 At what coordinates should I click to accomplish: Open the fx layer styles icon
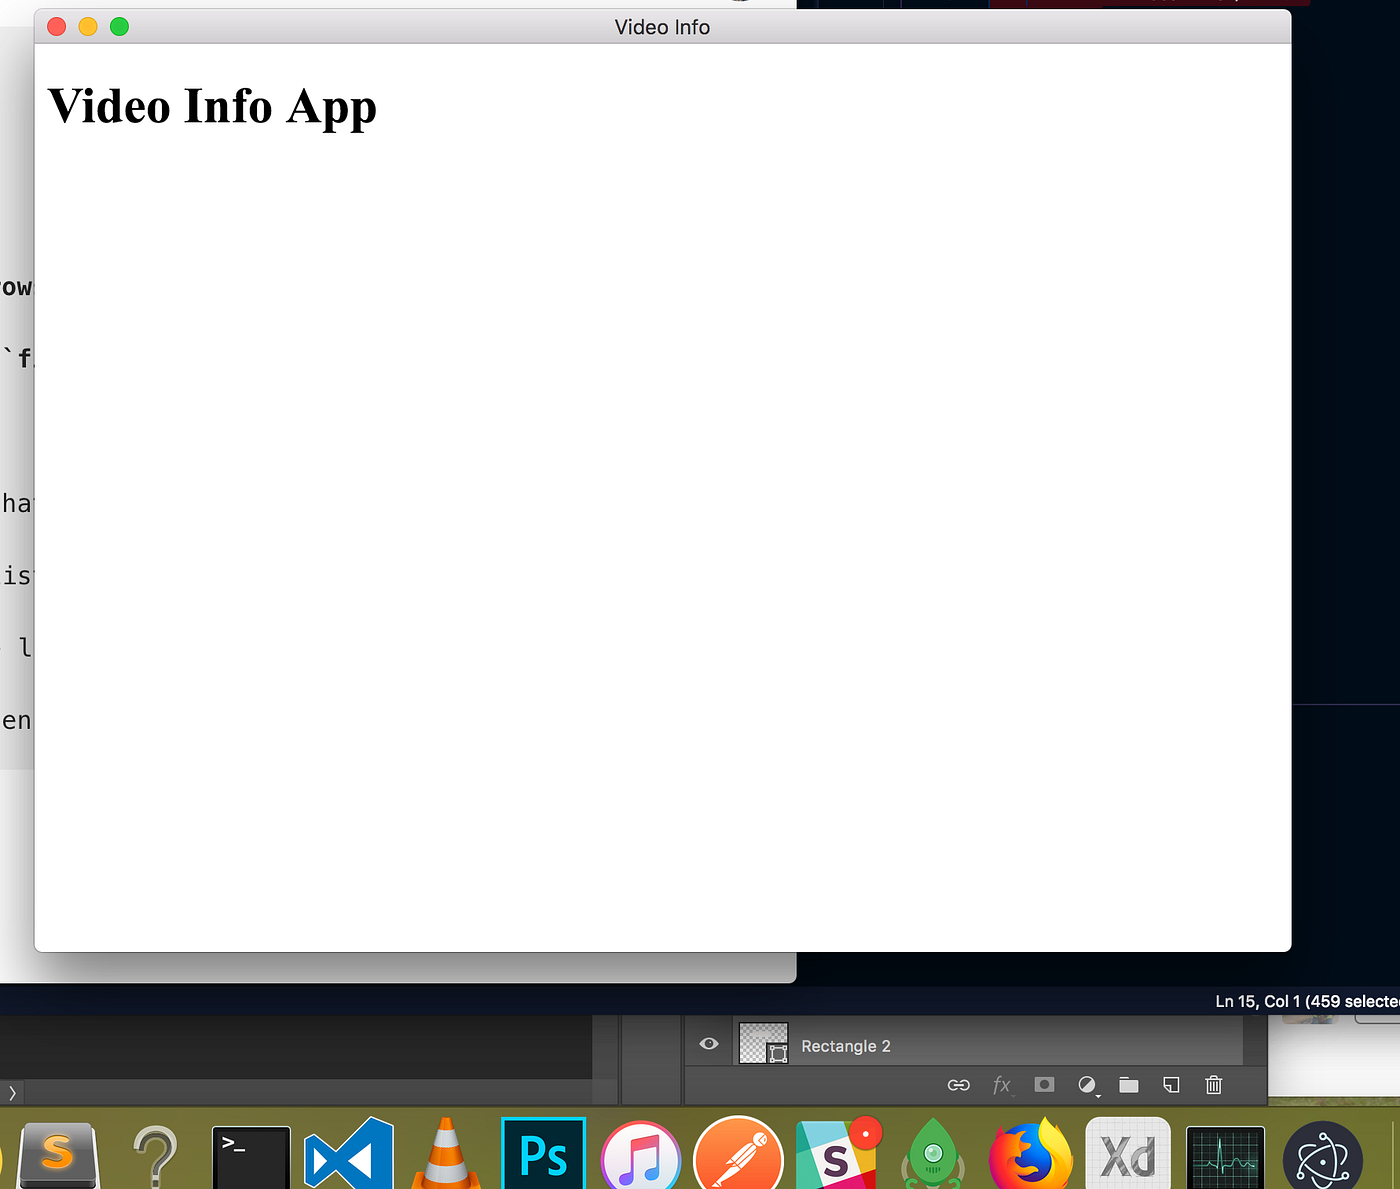tap(1002, 1085)
